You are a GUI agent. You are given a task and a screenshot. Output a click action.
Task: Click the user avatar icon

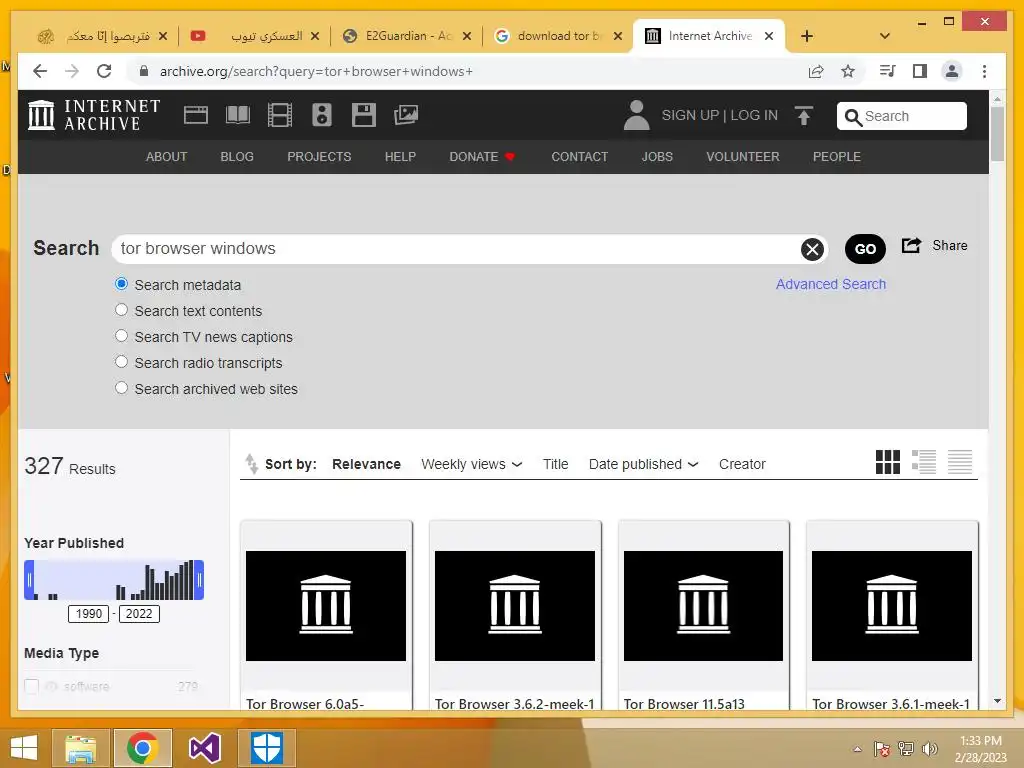636,115
